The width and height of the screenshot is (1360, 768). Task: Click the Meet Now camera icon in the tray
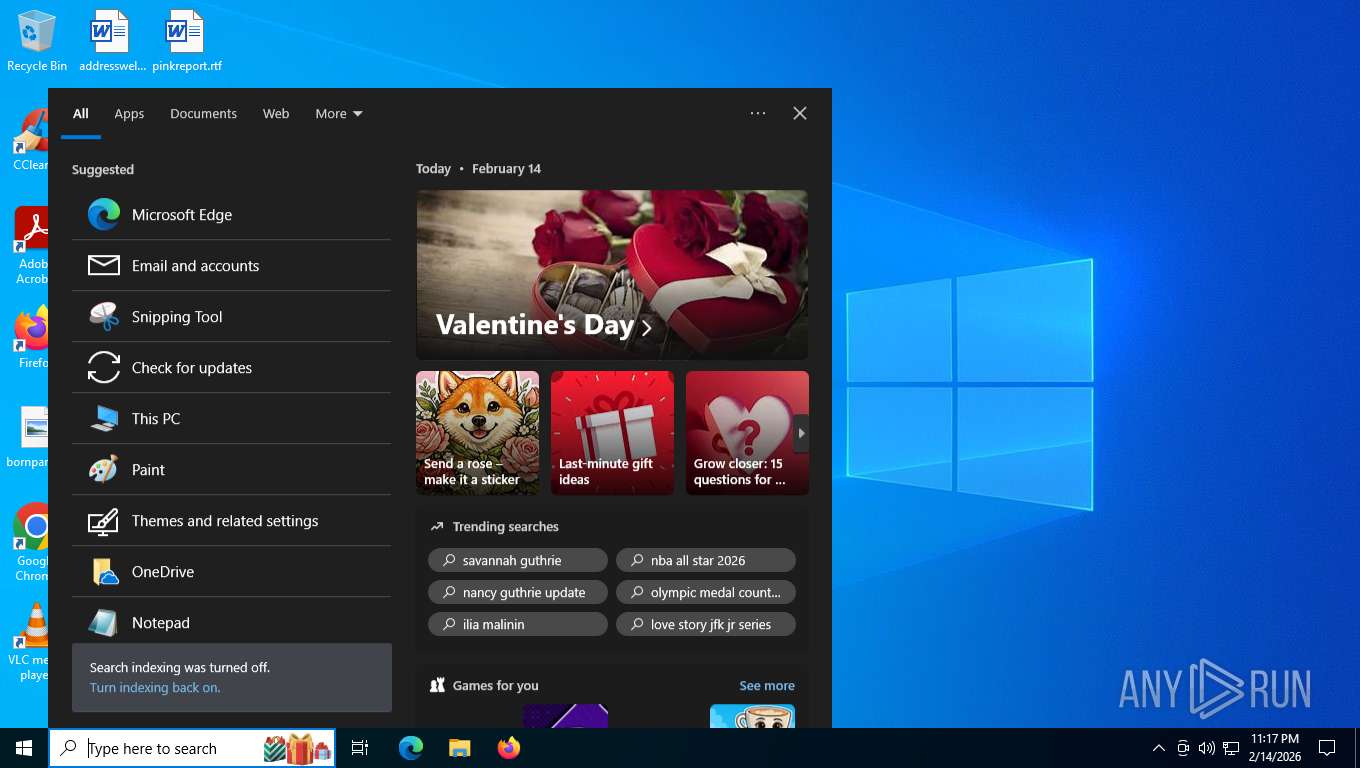(x=1183, y=748)
